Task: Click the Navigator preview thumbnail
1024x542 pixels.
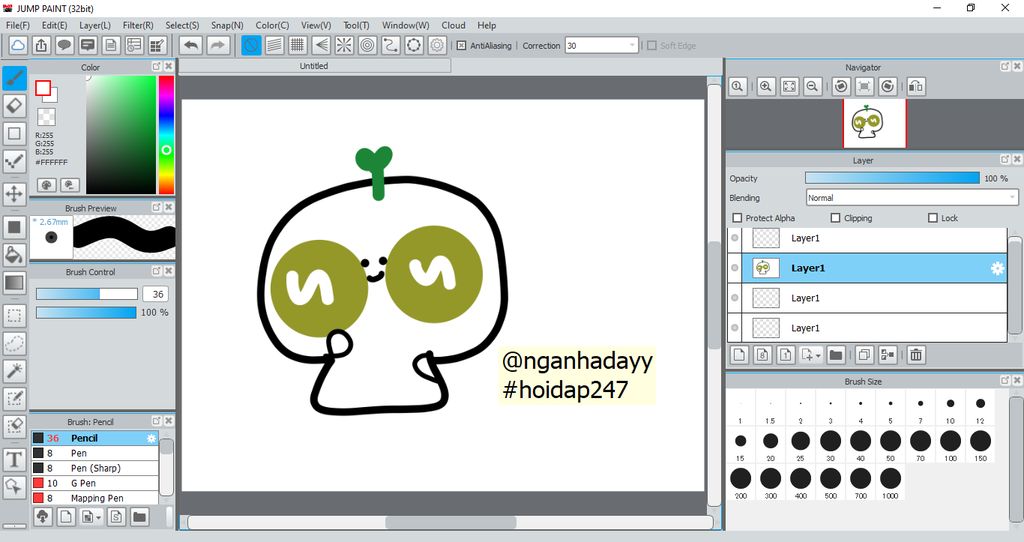Action: [874, 123]
